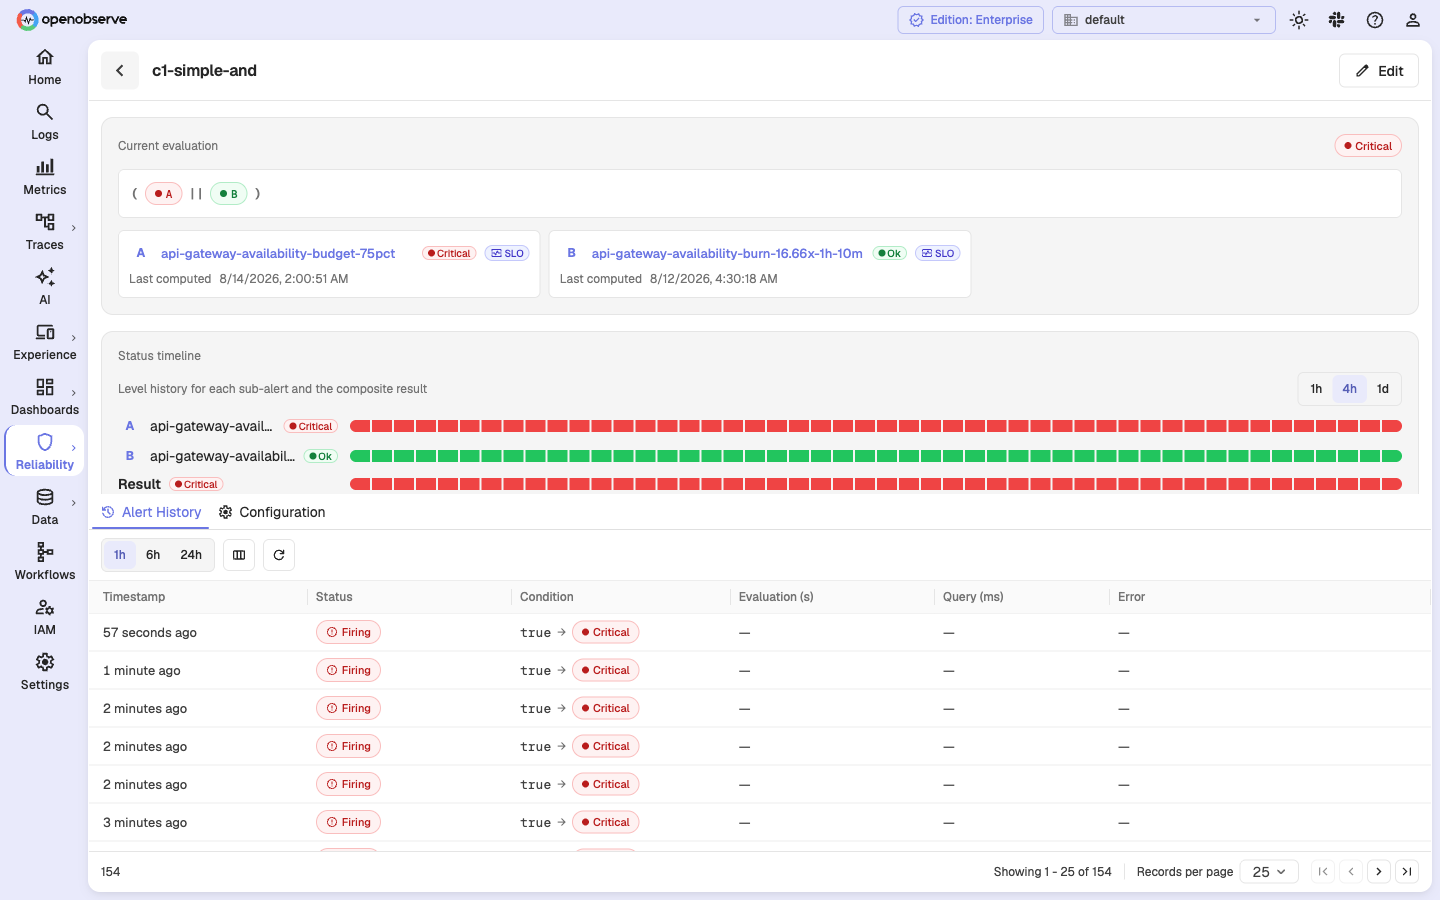1440x900 pixels.
Task: Click the OpenObserve logo
Action: tap(72, 19)
